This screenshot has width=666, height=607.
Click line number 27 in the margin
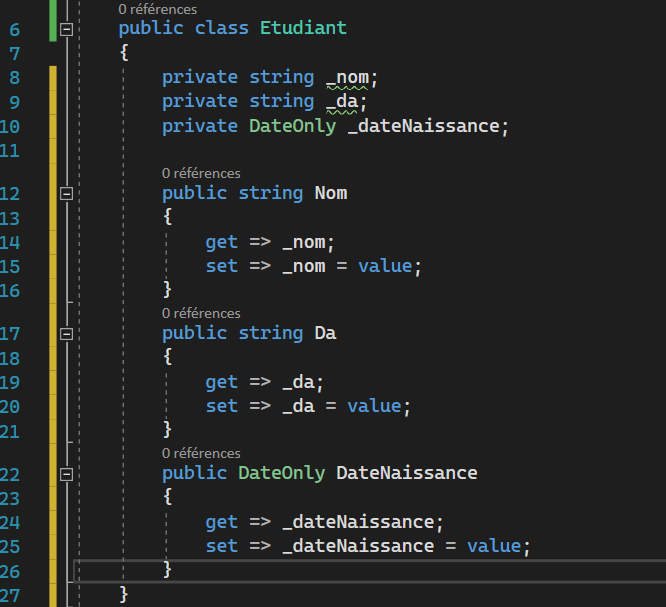click(10, 594)
